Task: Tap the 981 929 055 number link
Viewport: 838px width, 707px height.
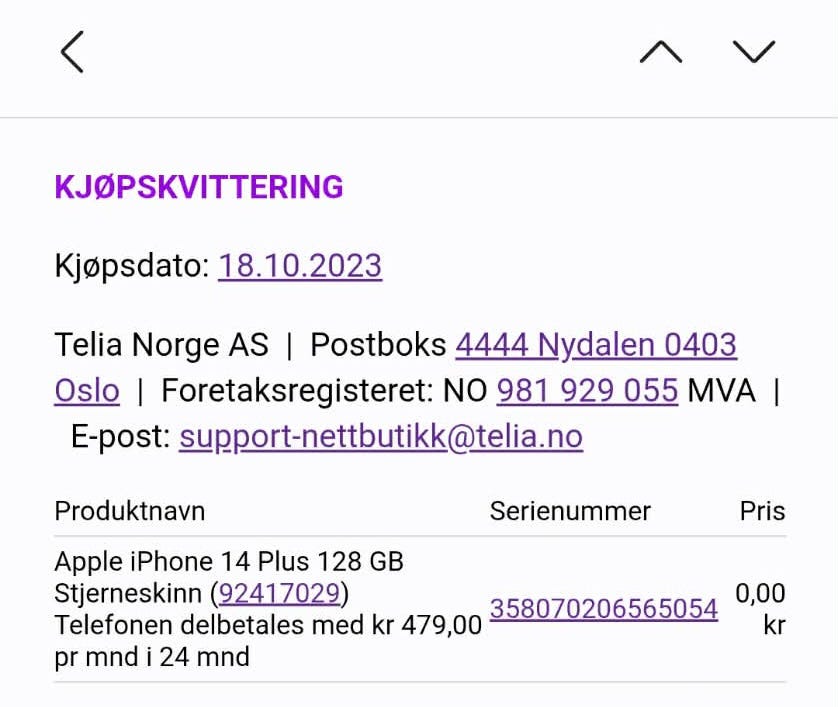Action: tap(587, 390)
